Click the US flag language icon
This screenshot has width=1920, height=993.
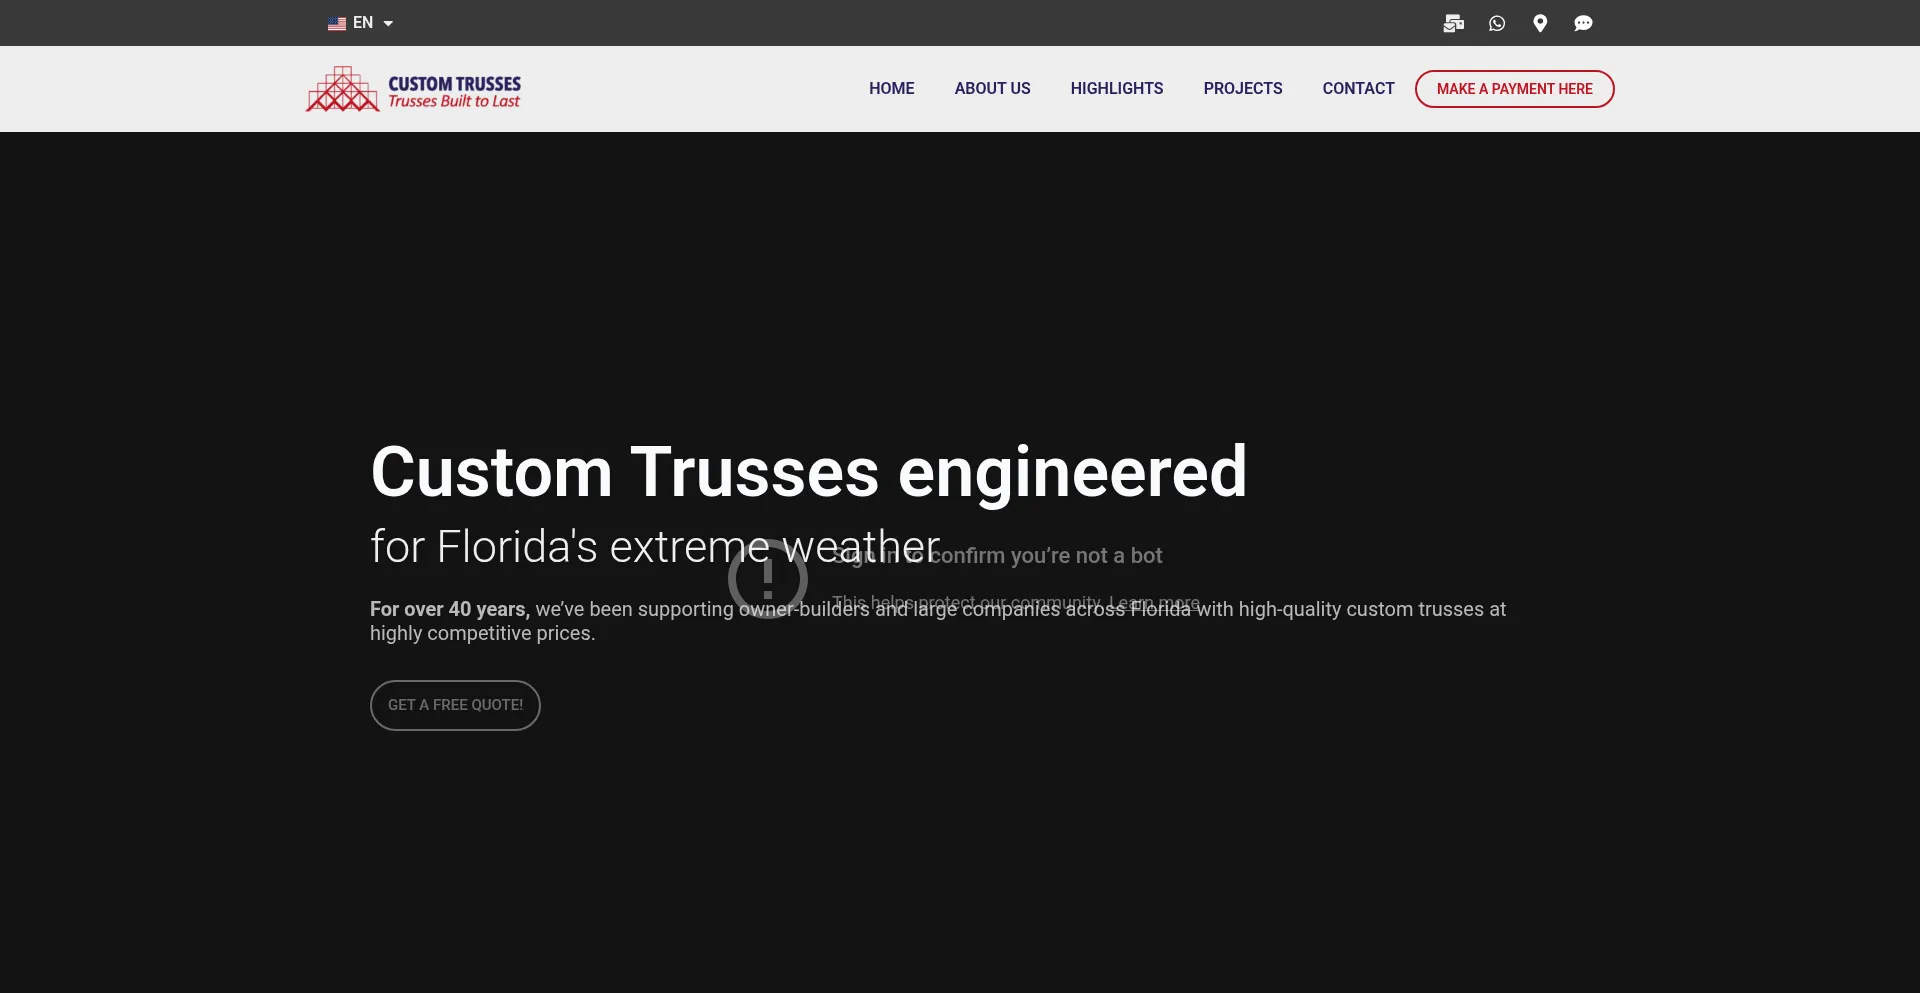click(337, 23)
